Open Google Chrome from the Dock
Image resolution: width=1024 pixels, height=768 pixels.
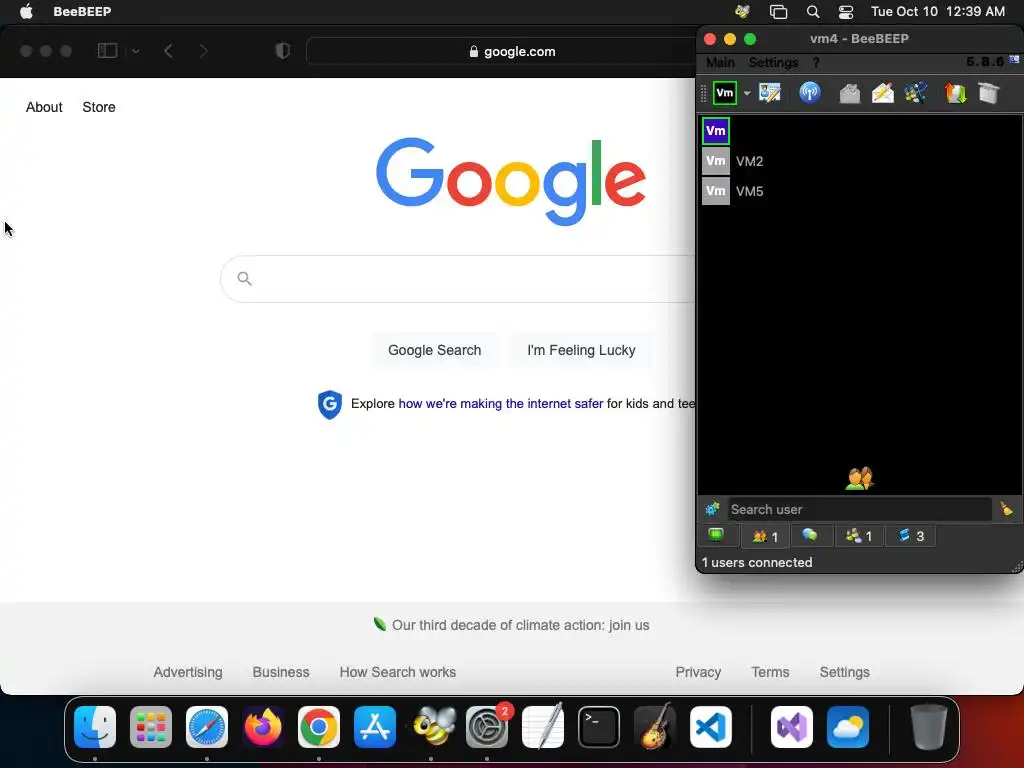319,727
